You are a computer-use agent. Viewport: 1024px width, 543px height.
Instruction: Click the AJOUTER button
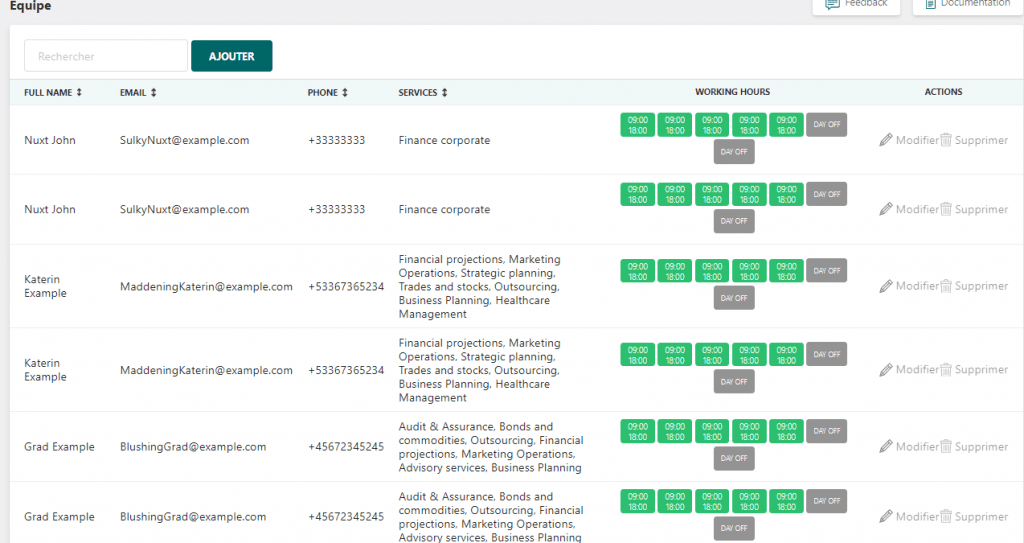[x=231, y=56]
